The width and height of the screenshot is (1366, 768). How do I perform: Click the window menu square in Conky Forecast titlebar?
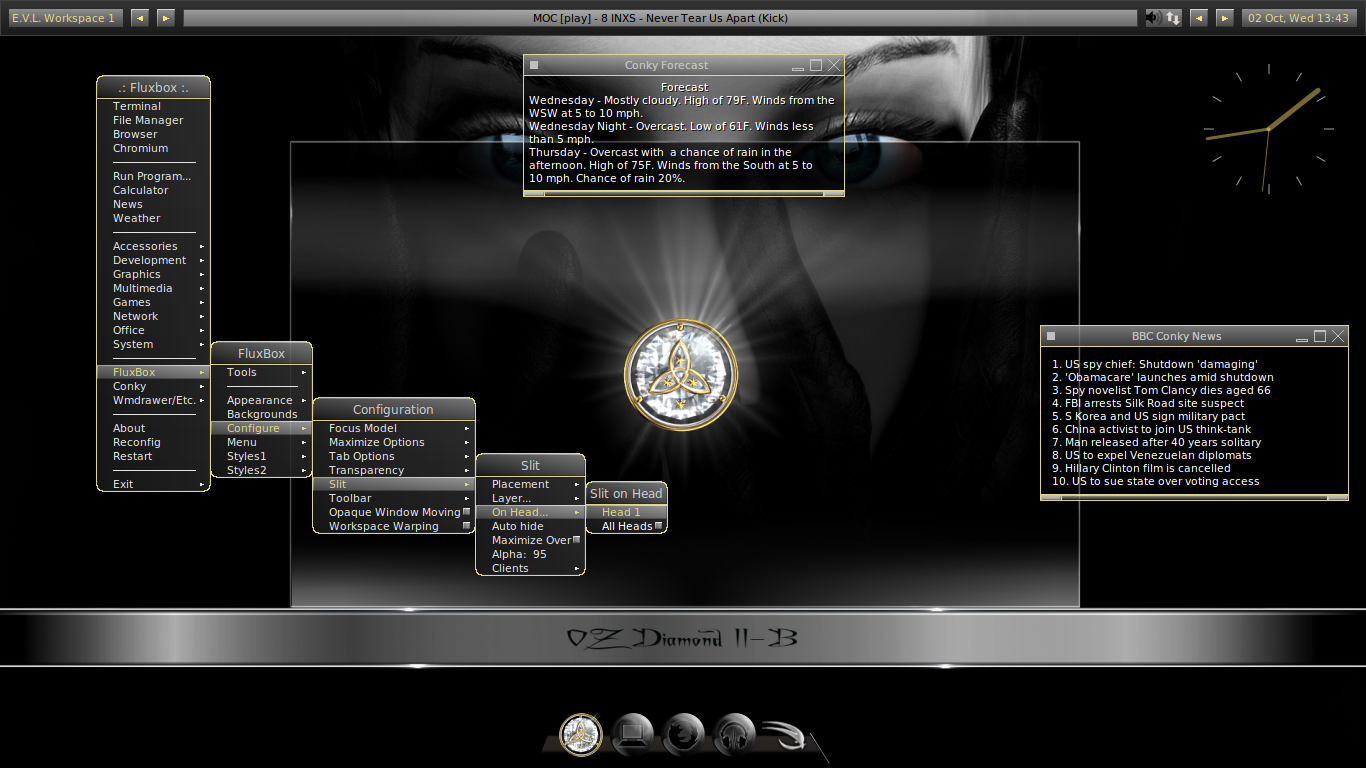[534, 65]
